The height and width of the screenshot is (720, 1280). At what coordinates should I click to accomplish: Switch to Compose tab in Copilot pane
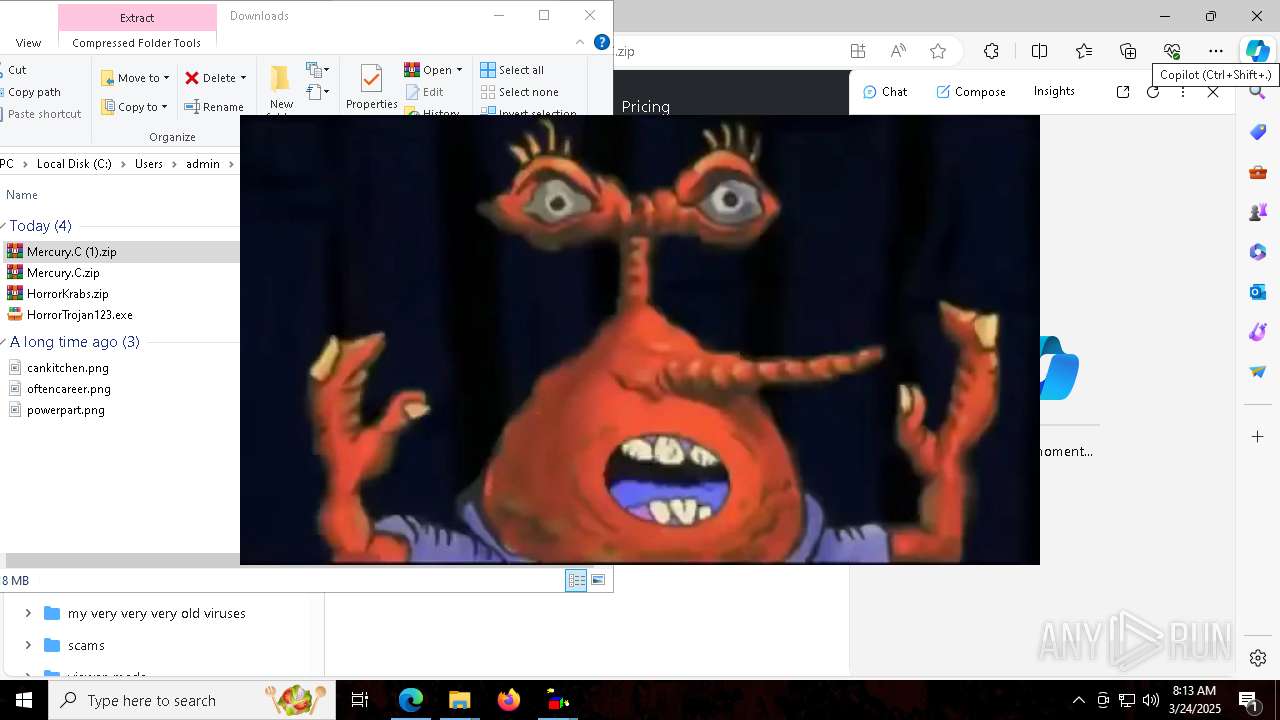coord(971,91)
